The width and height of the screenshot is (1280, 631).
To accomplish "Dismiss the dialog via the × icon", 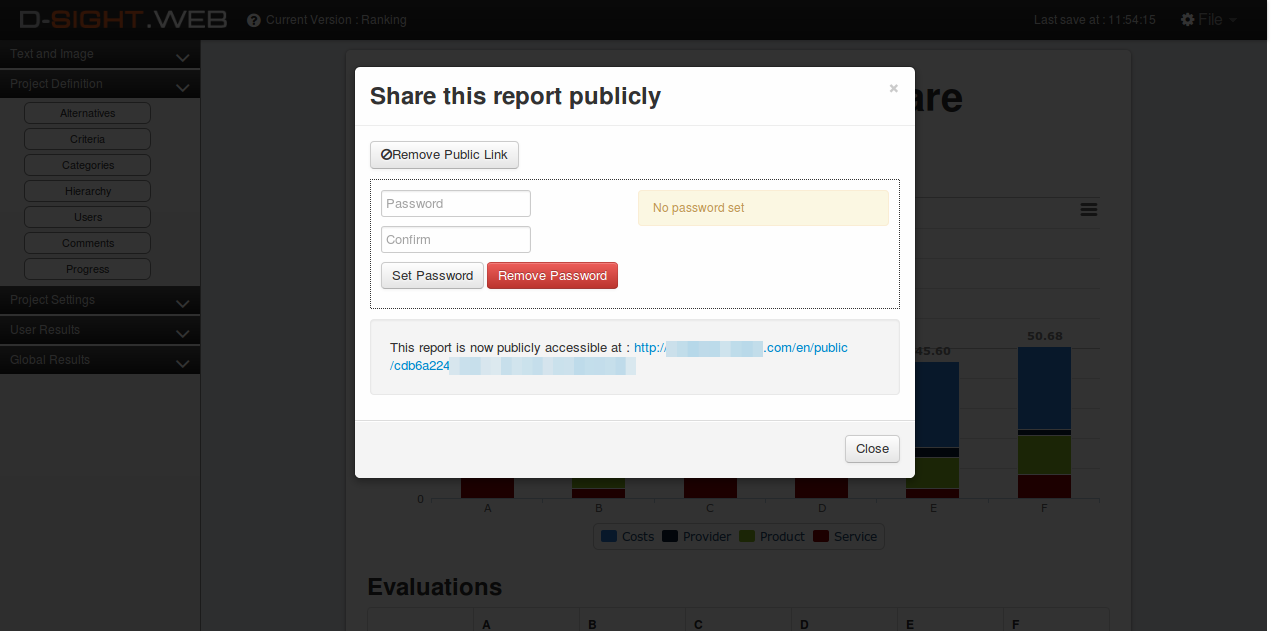I will [x=893, y=88].
